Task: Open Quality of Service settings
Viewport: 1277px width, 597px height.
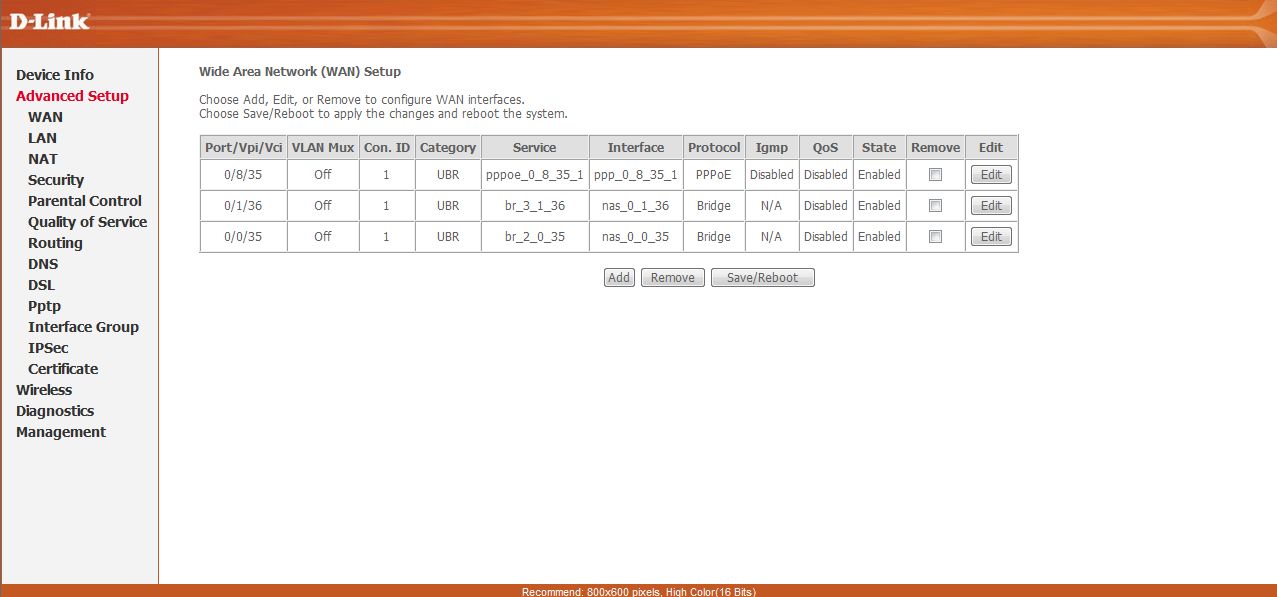Action: tap(87, 222)
